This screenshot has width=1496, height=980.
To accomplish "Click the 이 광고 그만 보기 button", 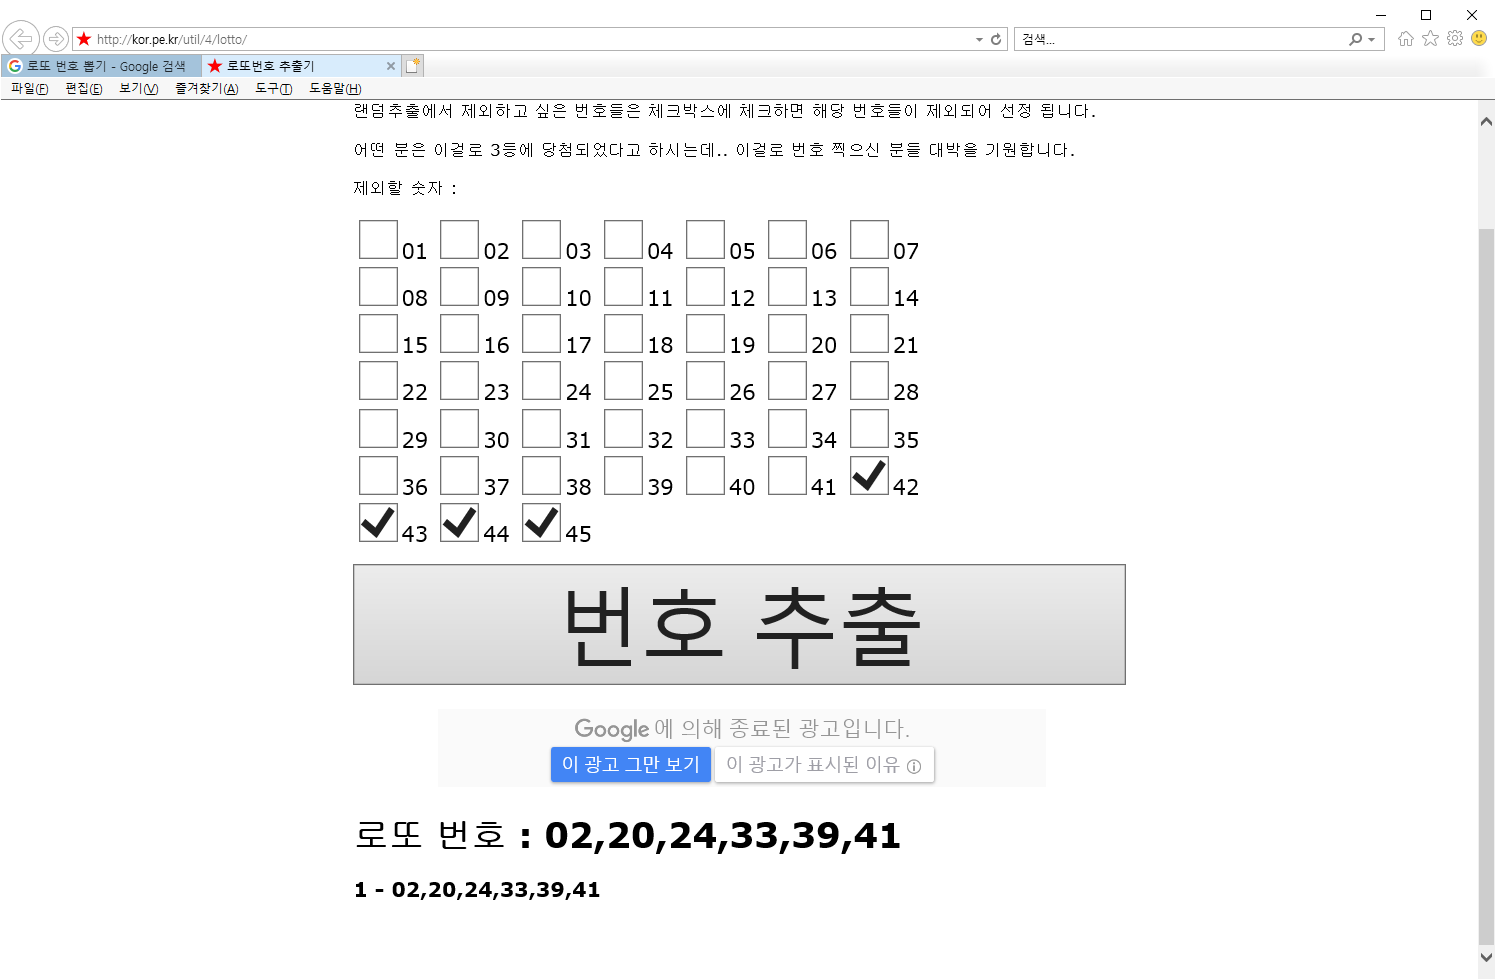I will 630,764.
